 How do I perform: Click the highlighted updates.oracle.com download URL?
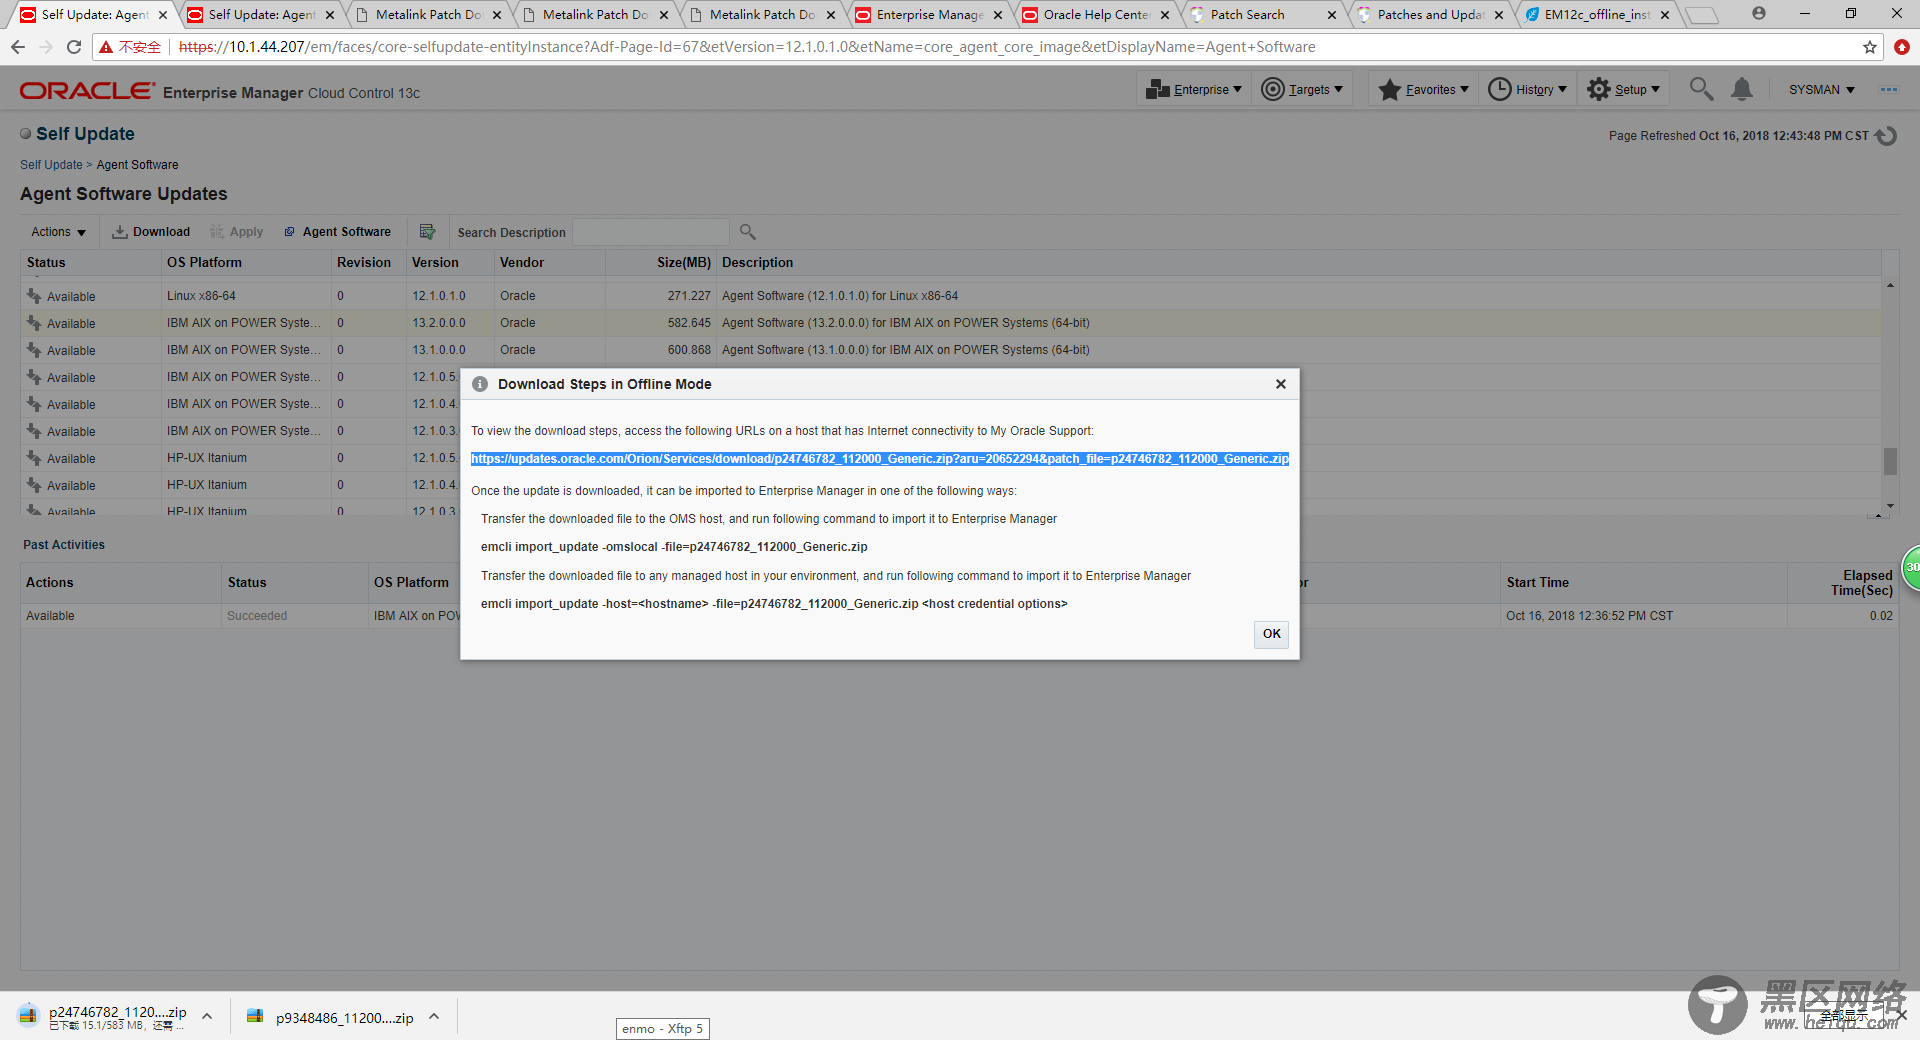880,459
